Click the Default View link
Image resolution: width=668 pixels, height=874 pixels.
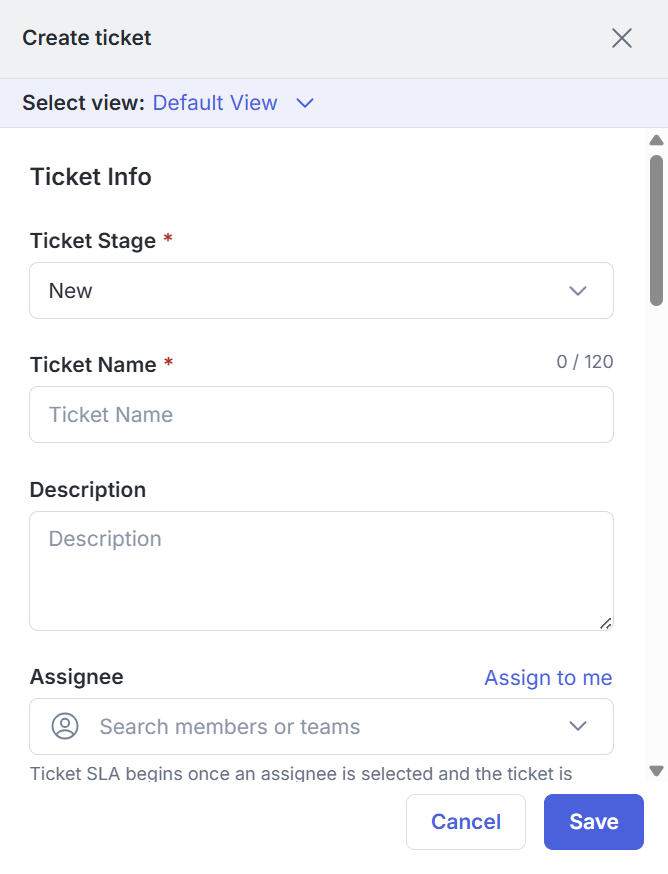click(x=214, y=103)
